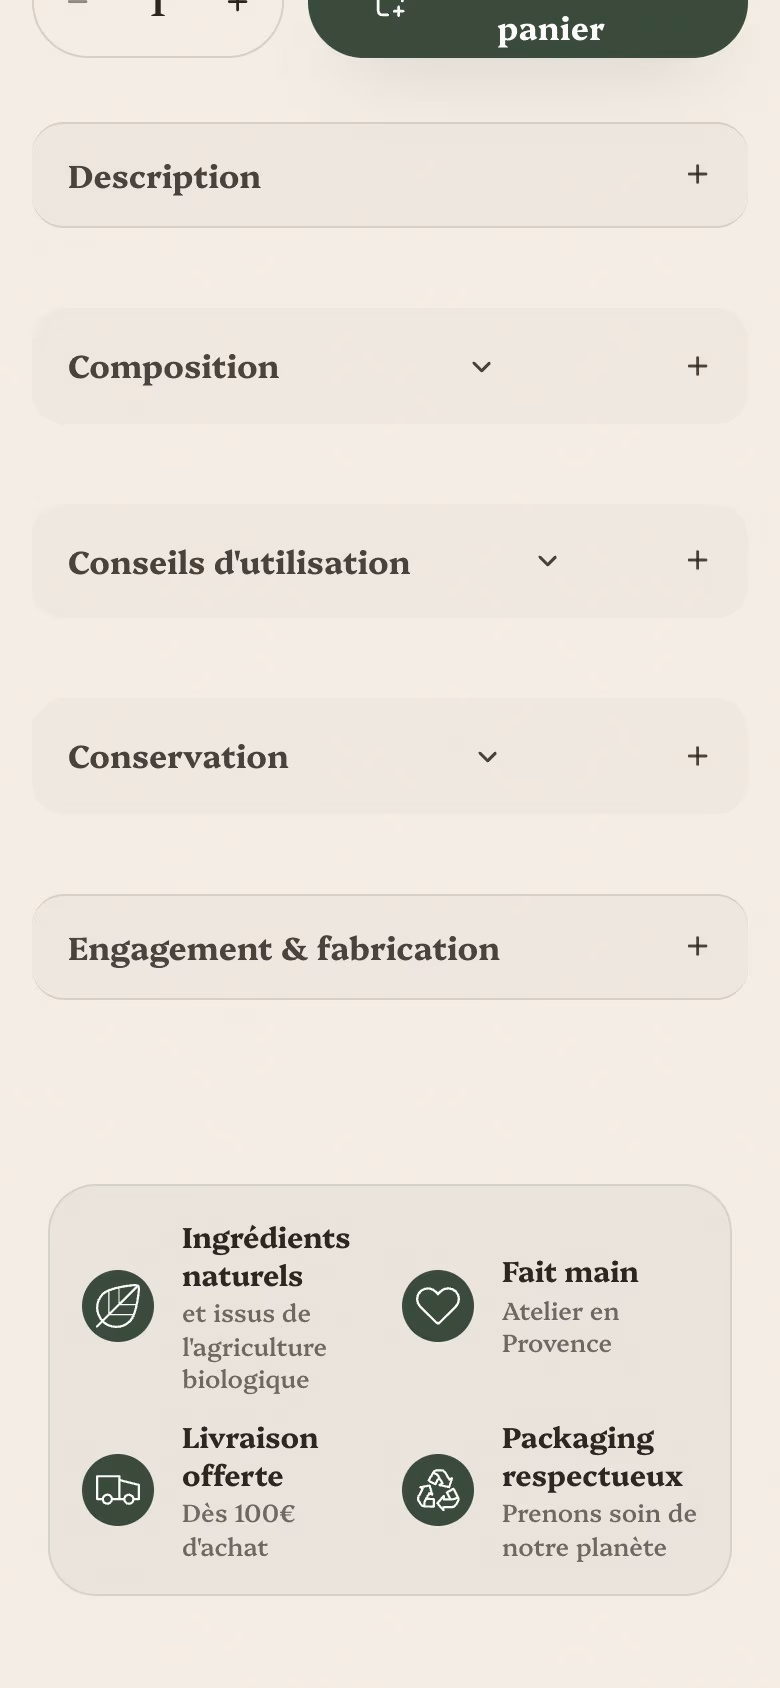Select the Description accordion title

[165, 177]
